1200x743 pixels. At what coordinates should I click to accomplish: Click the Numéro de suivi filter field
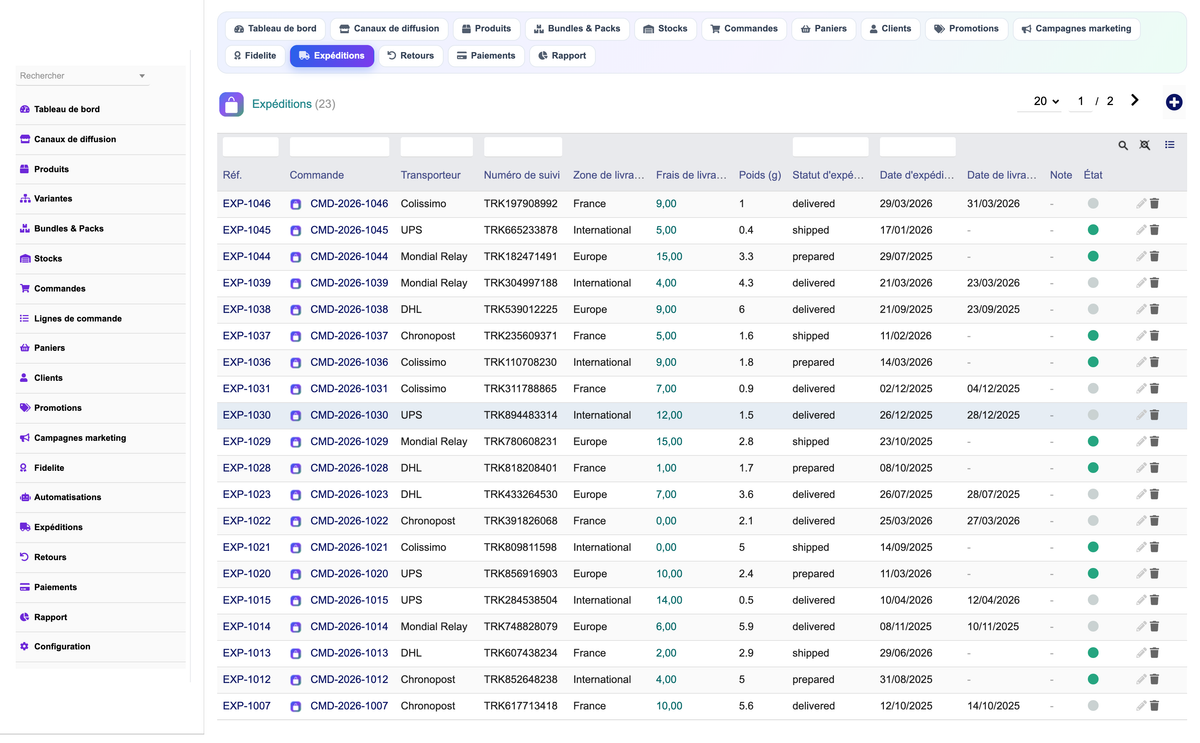point(523,147)
